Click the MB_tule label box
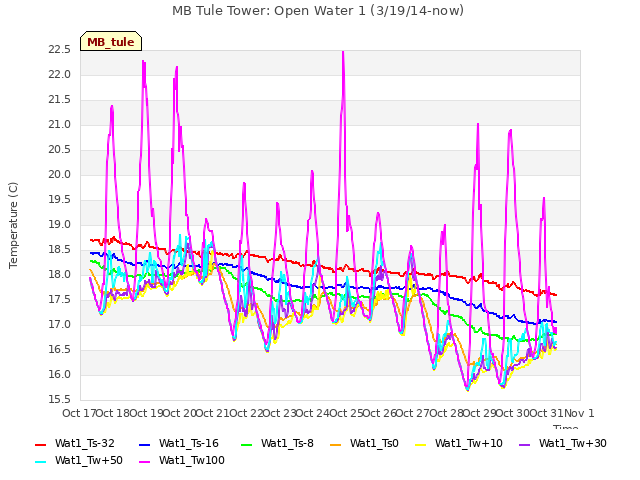Viewport: 640px width, 480px height. 111,41
